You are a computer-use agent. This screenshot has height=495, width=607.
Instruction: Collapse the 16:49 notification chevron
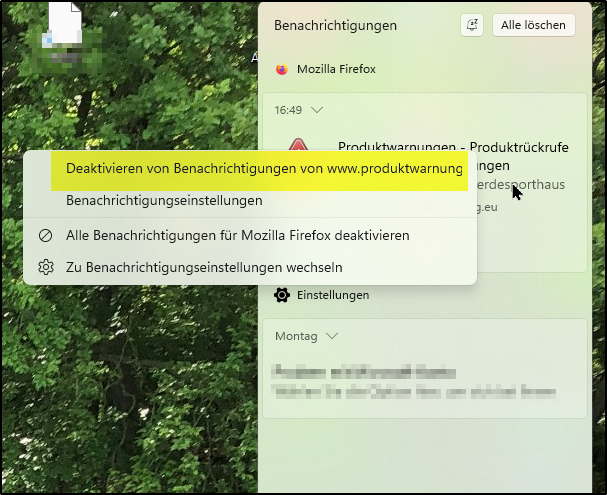point(317,110)
